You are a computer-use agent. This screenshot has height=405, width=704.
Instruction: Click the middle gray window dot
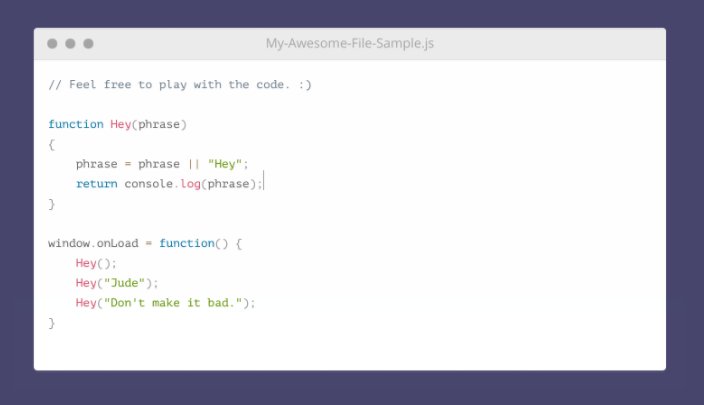pos(70,44)
